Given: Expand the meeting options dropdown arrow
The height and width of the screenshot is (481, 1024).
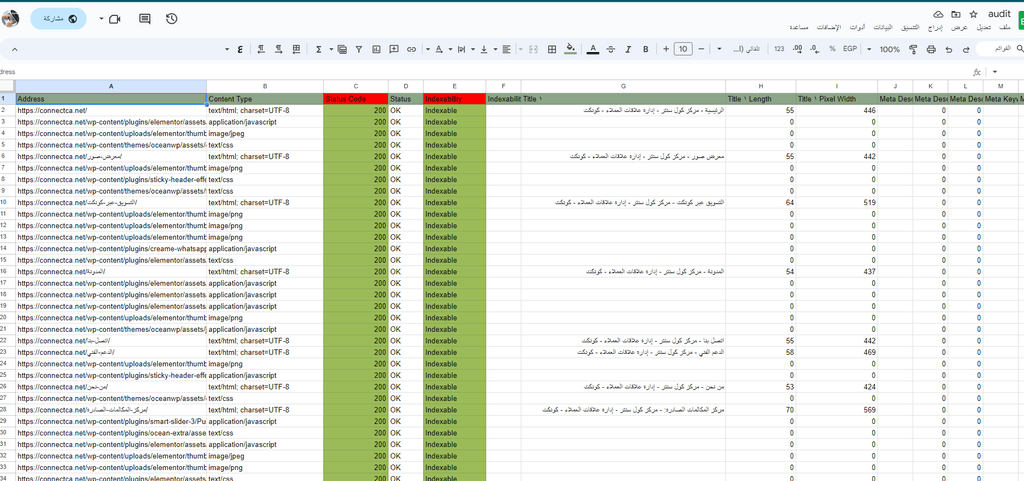Looking at the screenshot, I should click(x=101, y=19).
